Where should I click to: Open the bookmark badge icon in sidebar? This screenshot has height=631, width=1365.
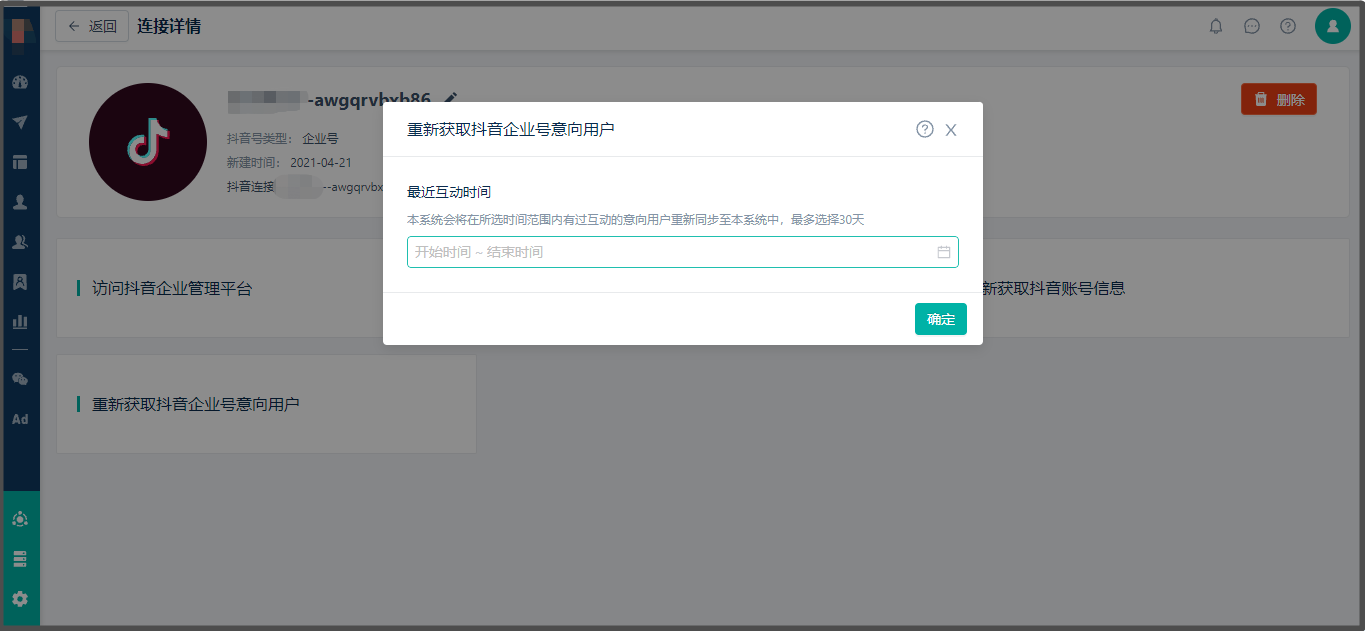(x=20, y=282)
